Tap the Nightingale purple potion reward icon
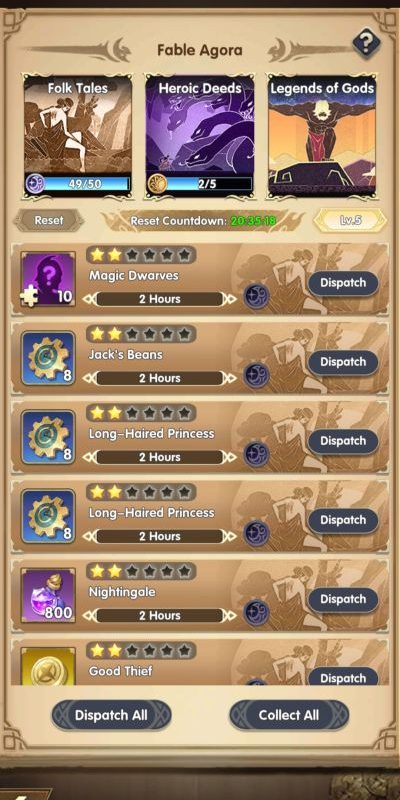The width and height of the screenshot is (400, 800). 48,595
